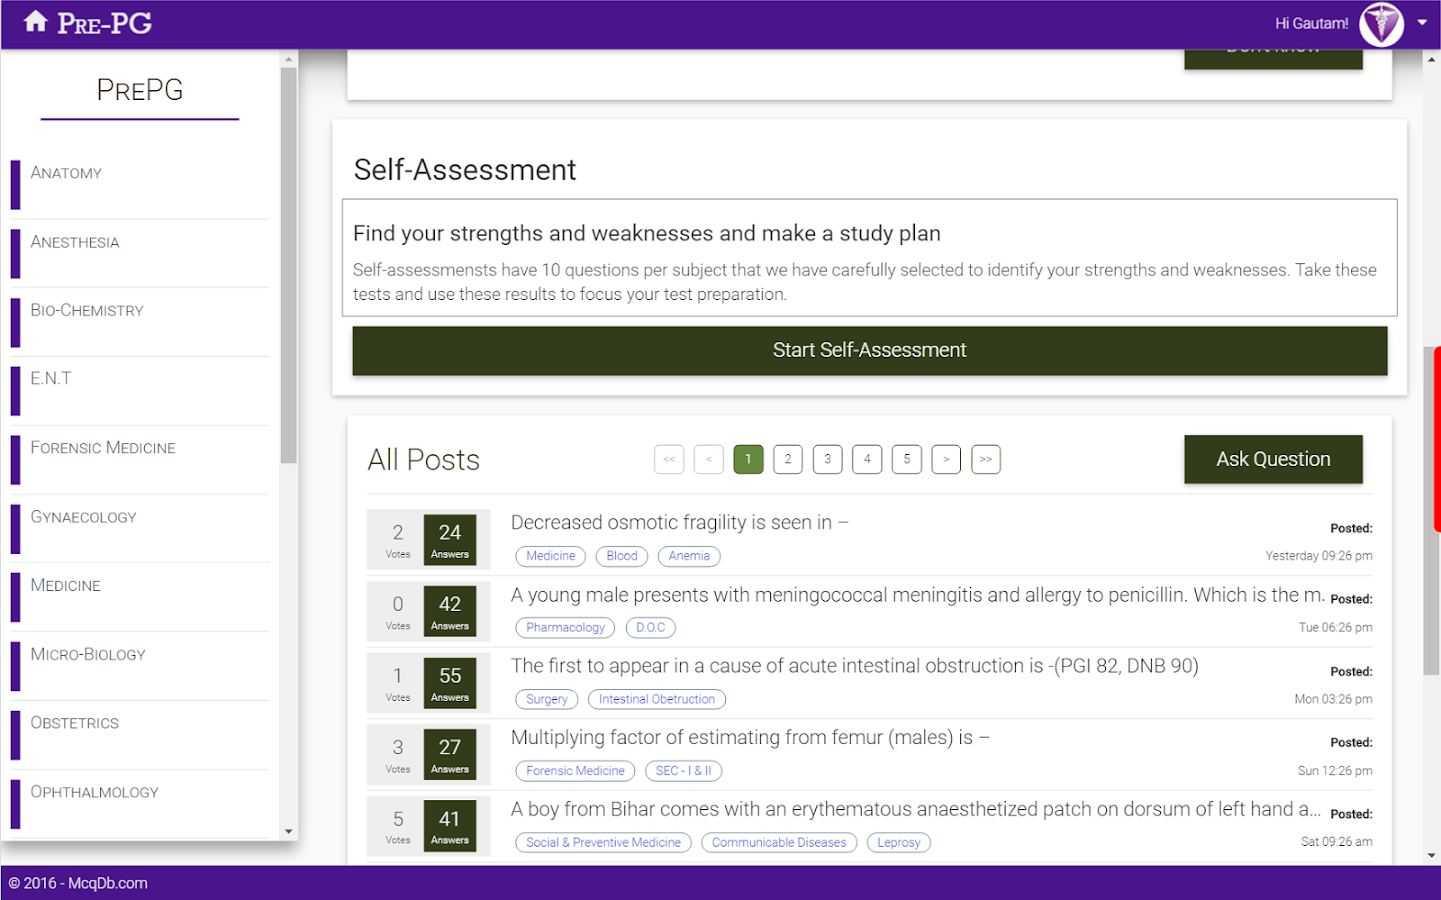
Task: Click Social & Preventive Medicine tag
Action: pyautogui.click(x=603, y=843)
